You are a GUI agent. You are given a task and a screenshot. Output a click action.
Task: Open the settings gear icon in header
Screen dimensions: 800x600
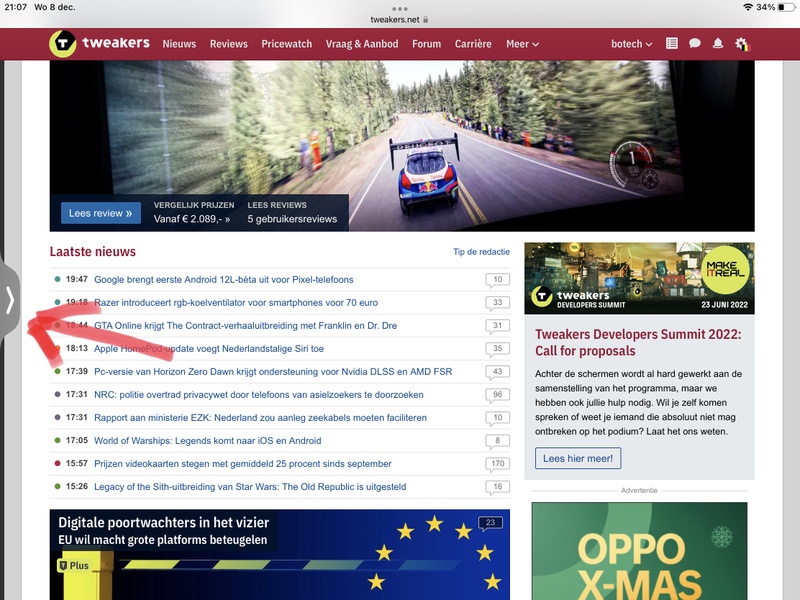(742, 44)
